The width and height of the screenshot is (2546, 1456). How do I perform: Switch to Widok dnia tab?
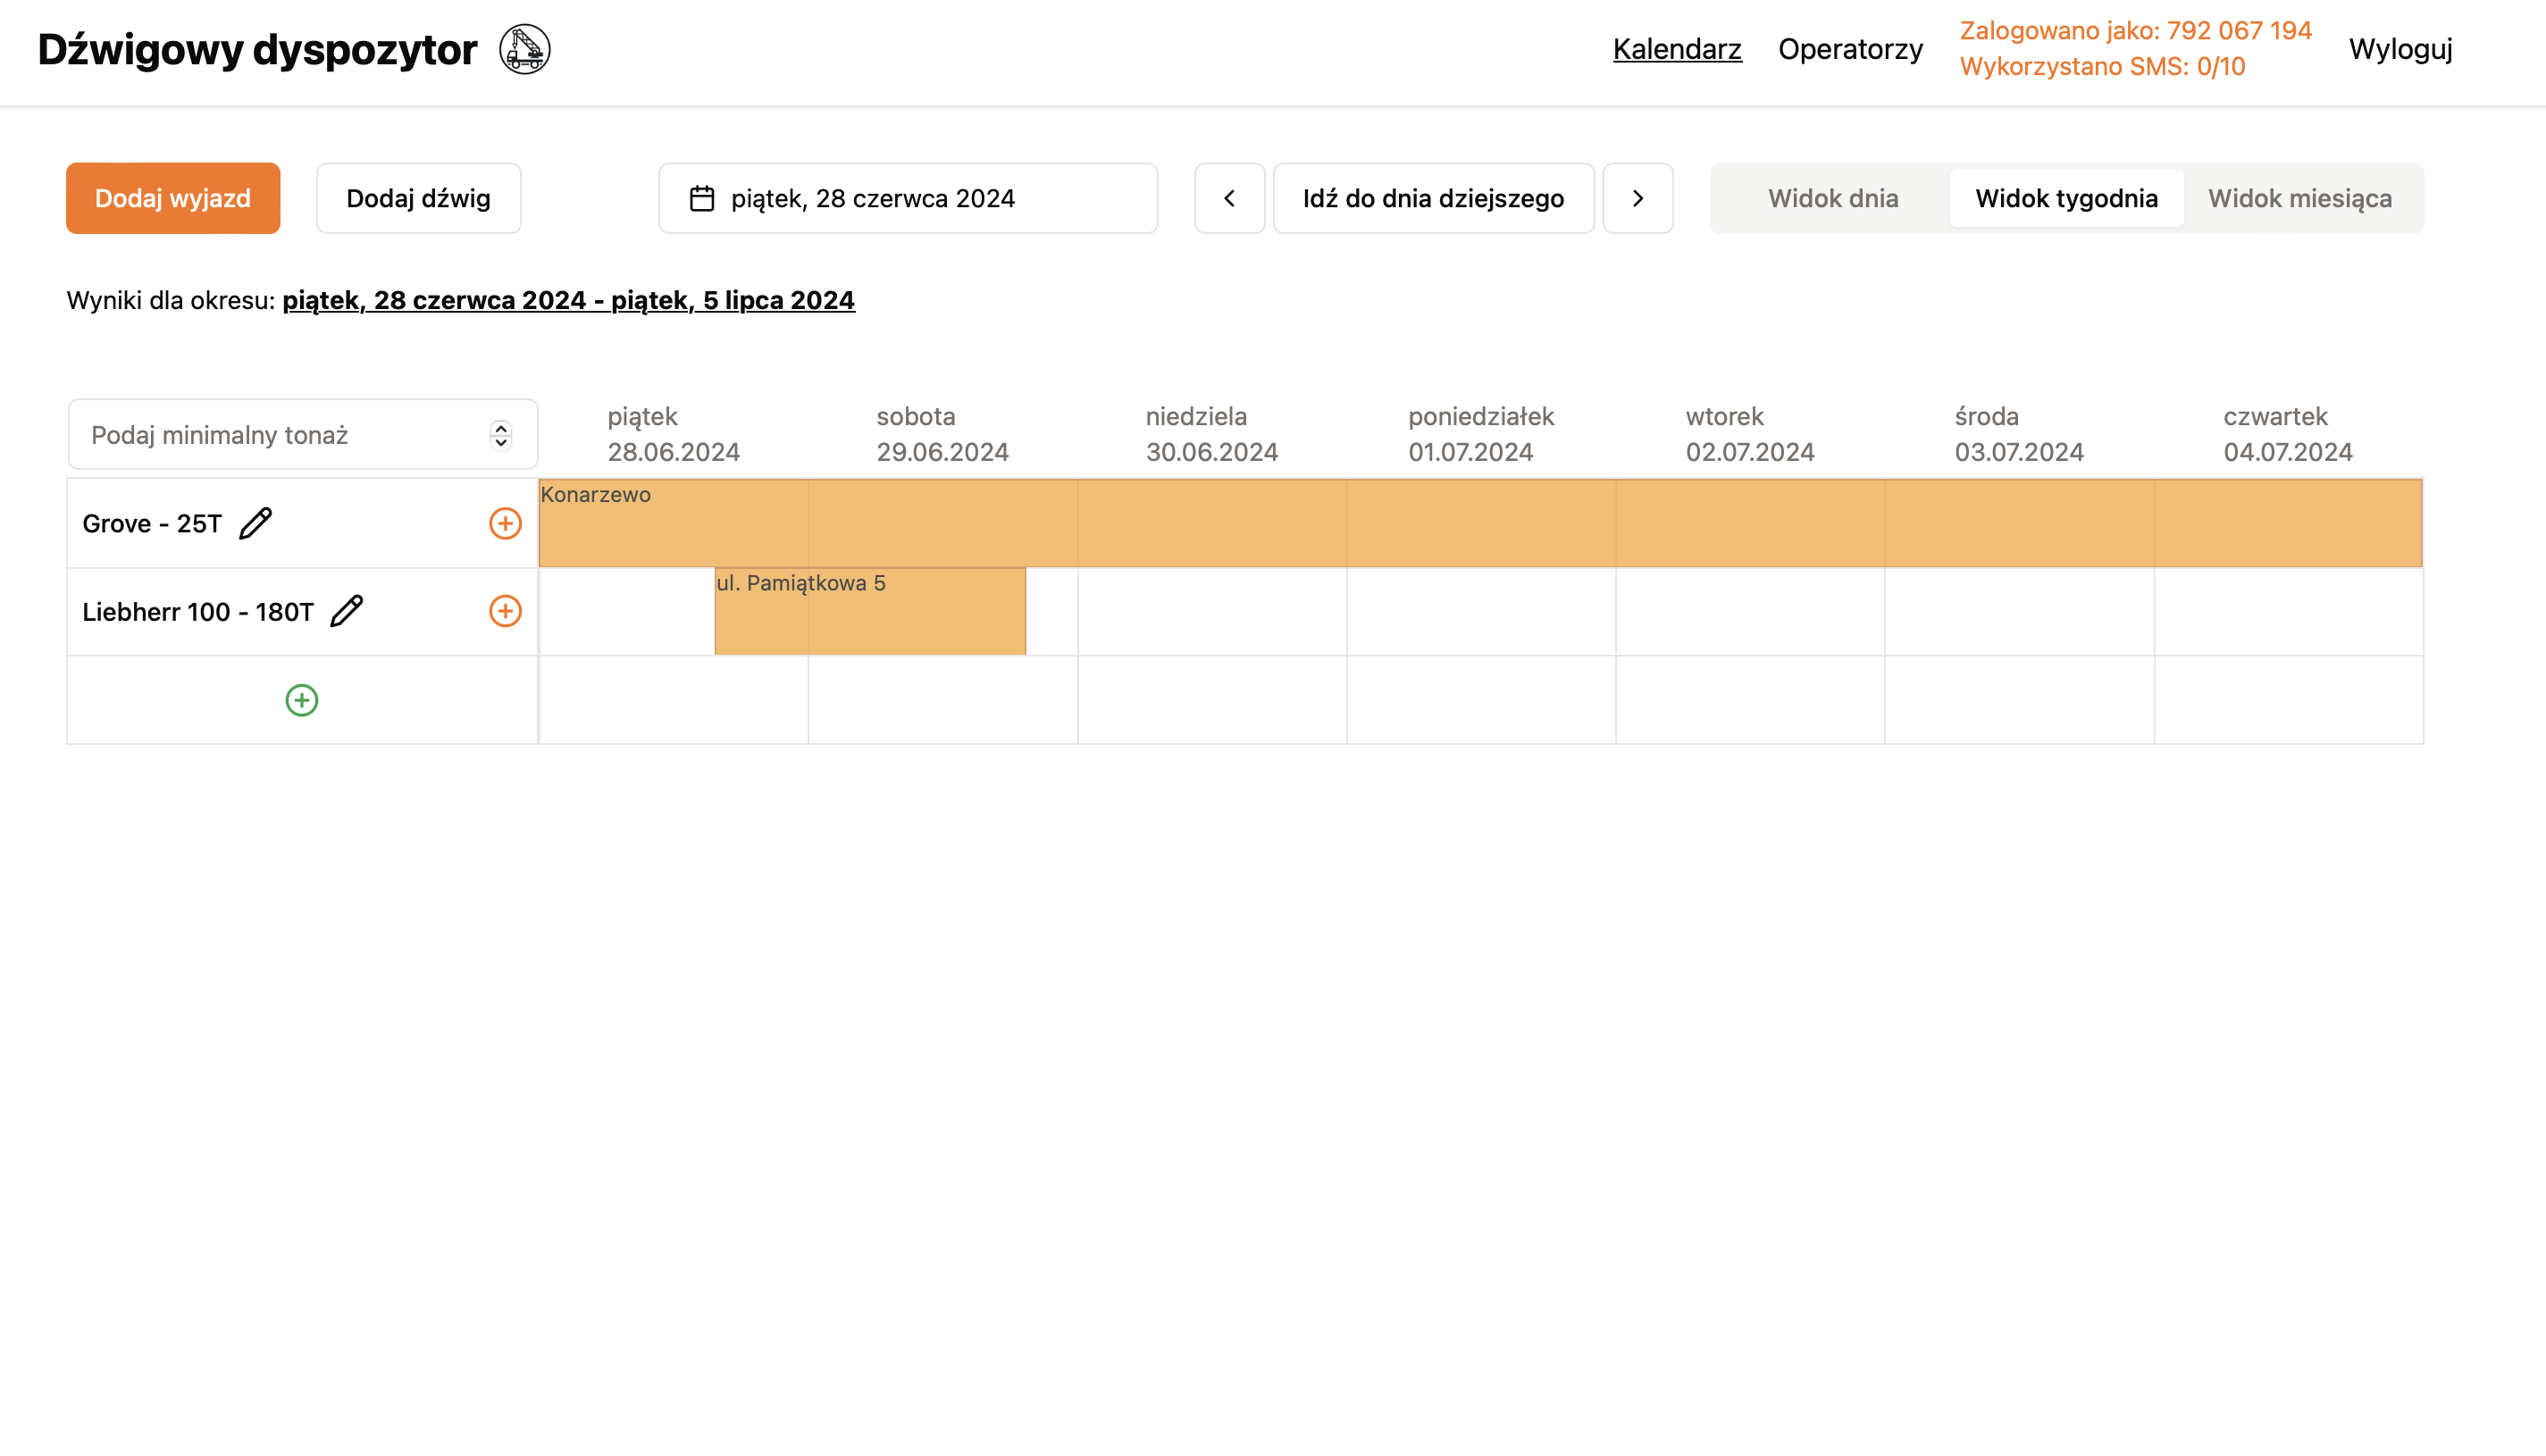click(x=1833, y=198)
